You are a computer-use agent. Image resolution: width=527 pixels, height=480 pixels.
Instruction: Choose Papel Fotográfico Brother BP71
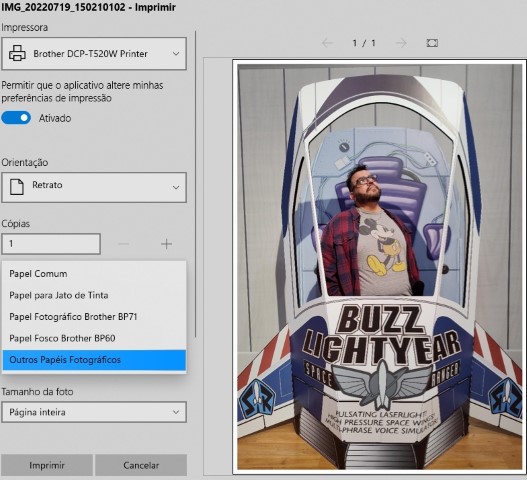[x=94, y=317]
